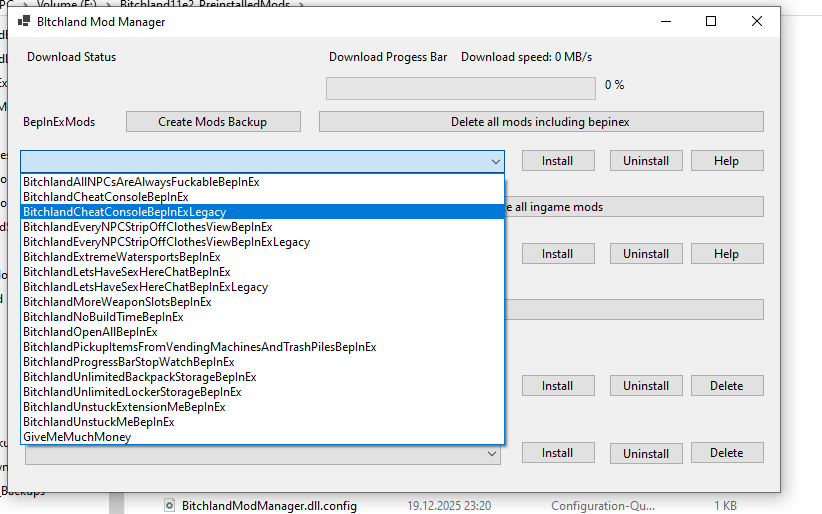The height and width of the screenshot is (514, 822).
Task: Select BitchlandAllNPCsAreAlwaysFuckableBepInEx from list
Action: (x=262, y=182)
